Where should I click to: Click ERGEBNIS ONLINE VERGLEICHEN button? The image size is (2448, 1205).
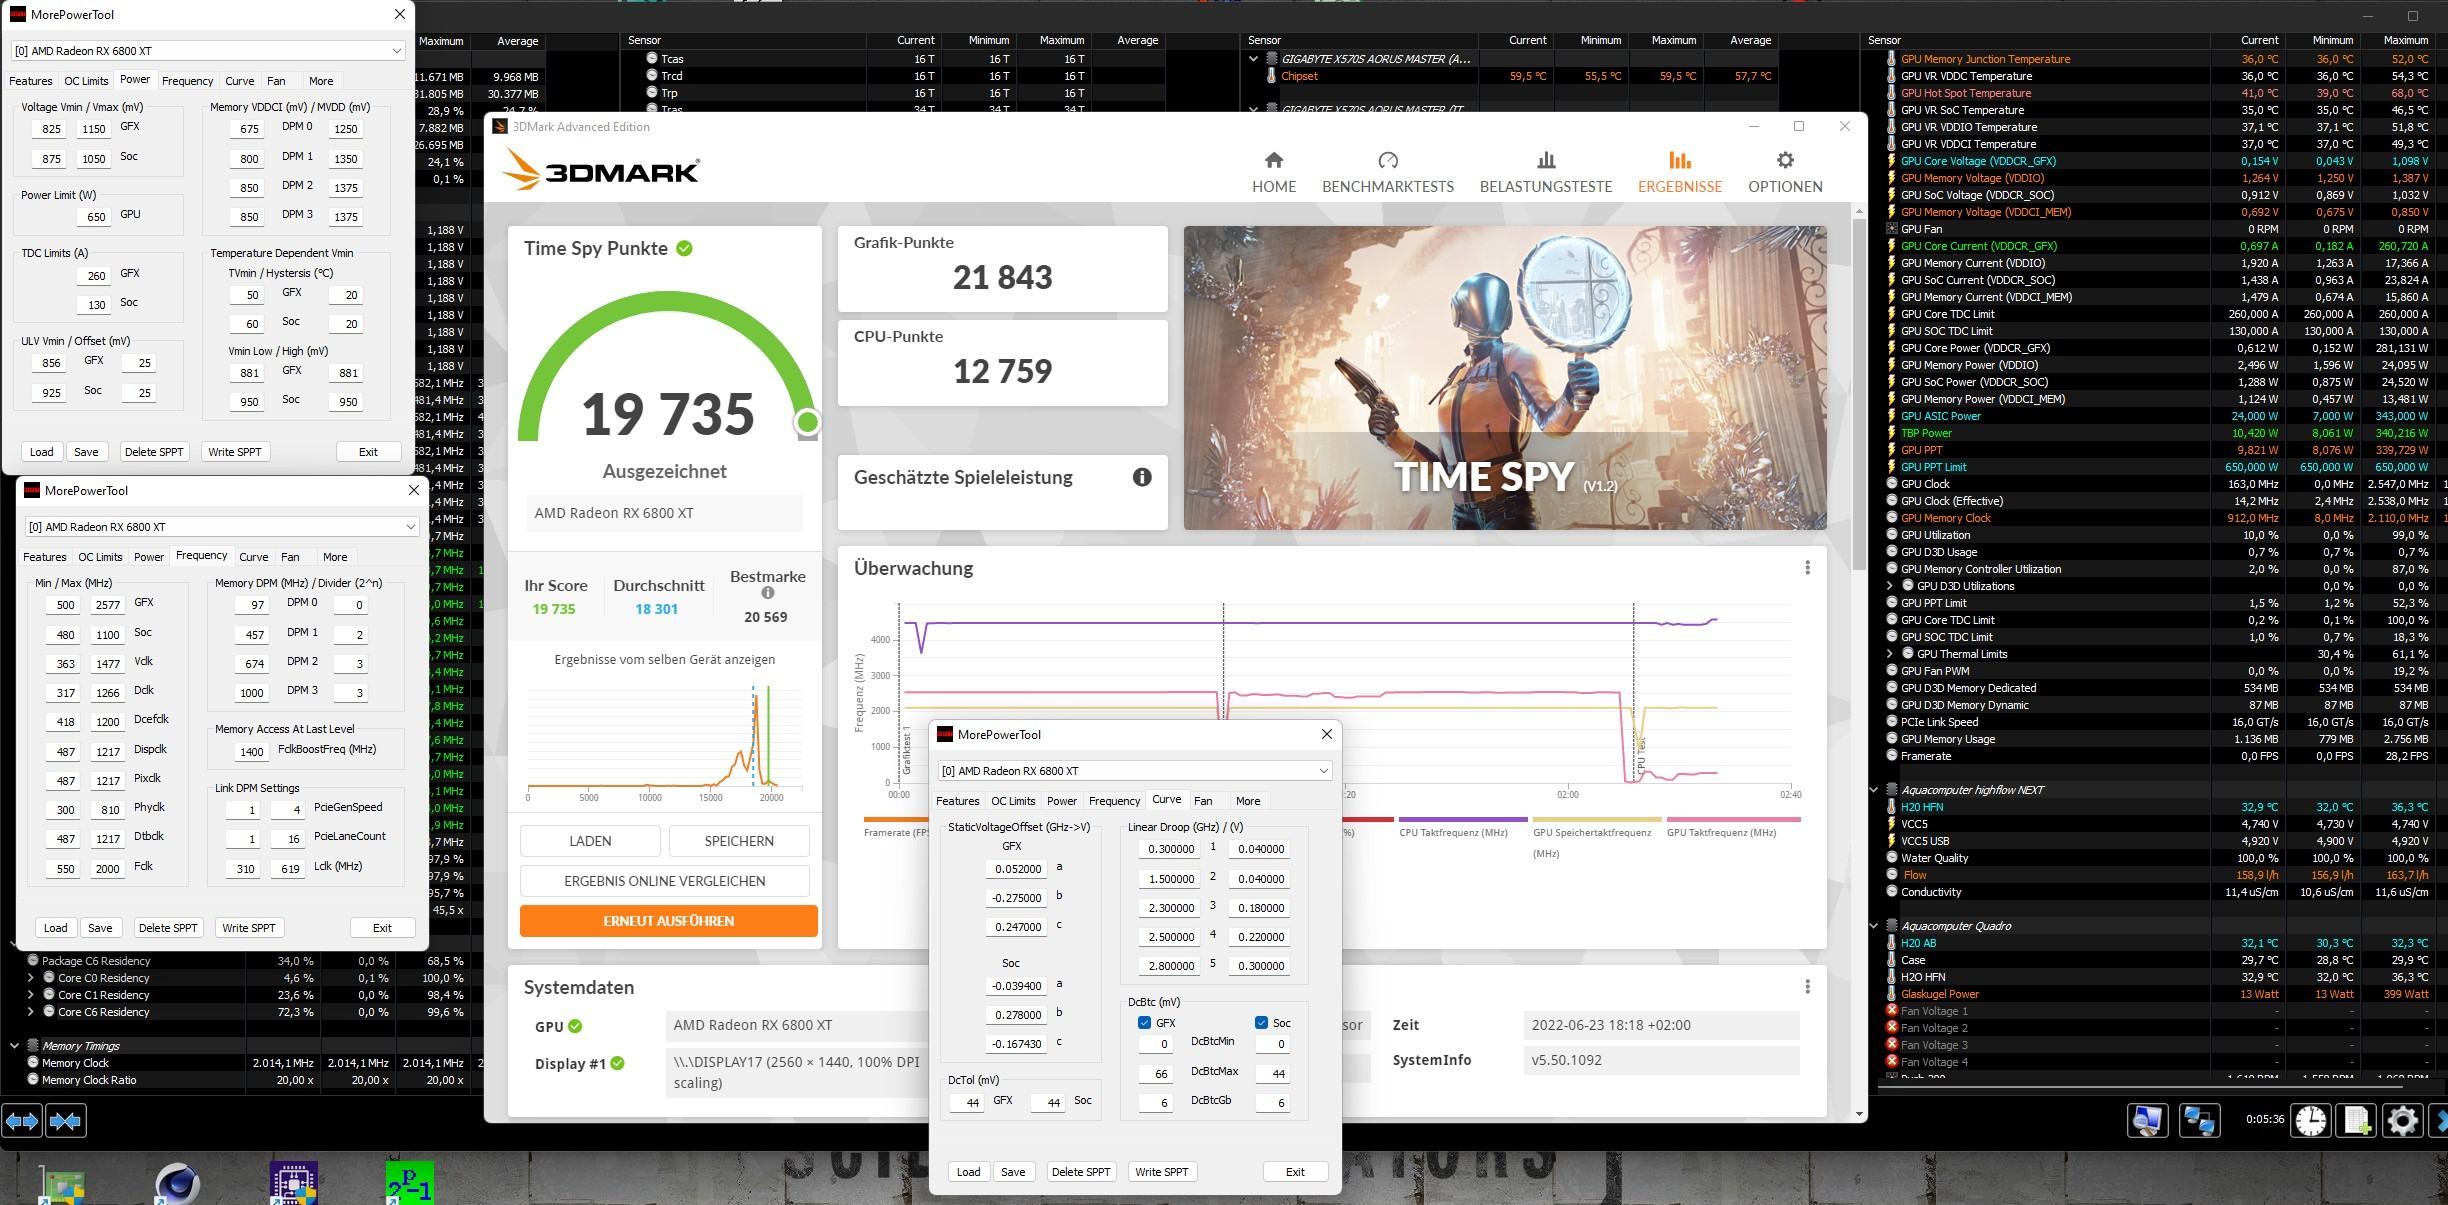[x=664, y=881]
